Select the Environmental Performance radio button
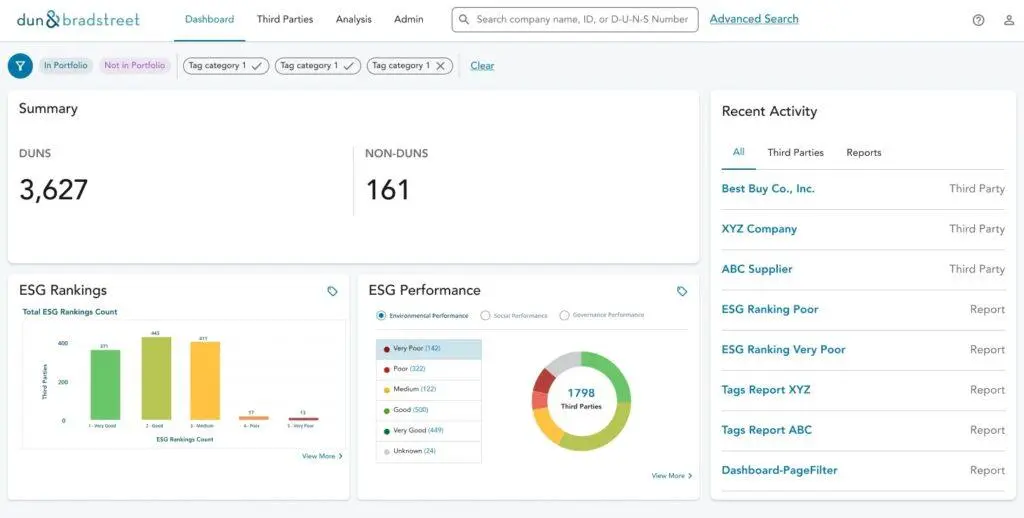This screenshot has height=518, width=1024. (x=381, y=316)
